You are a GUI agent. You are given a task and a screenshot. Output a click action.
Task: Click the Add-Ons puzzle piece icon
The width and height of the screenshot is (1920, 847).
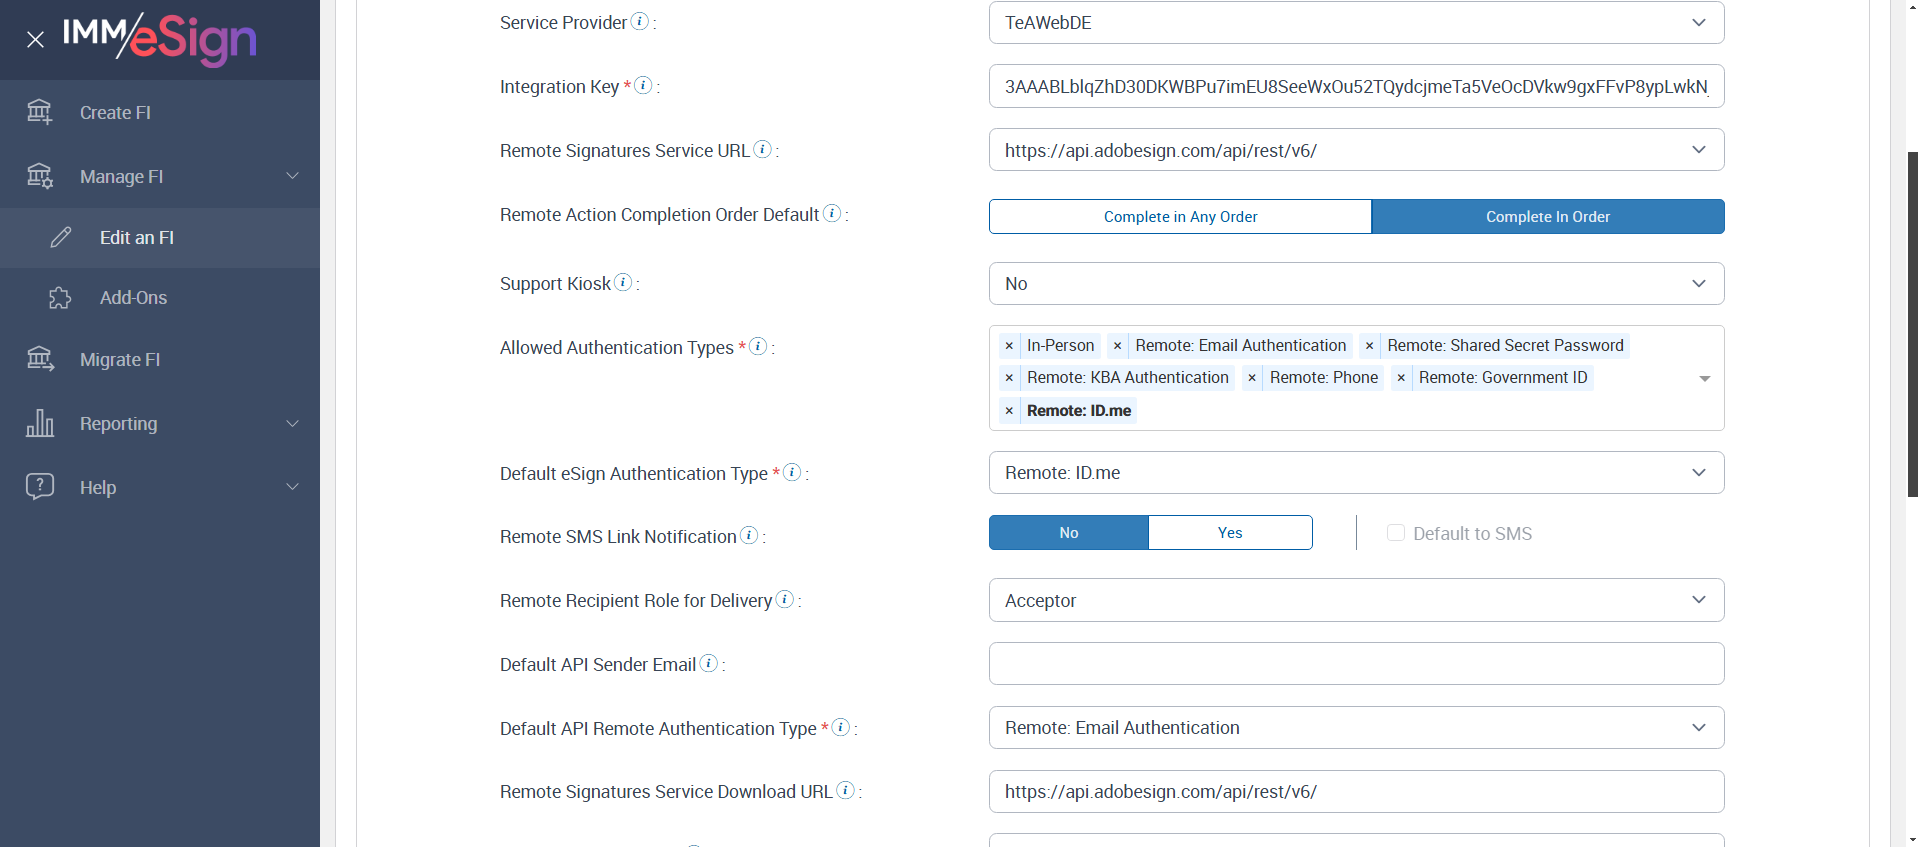coord(60,298)
